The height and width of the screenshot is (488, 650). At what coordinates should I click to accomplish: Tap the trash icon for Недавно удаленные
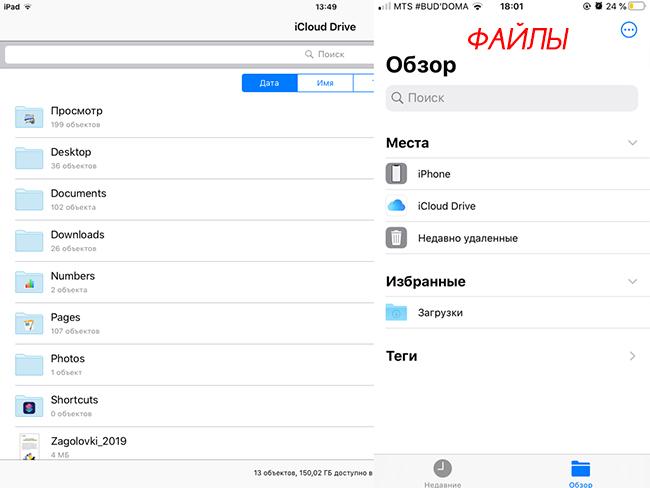396,238
